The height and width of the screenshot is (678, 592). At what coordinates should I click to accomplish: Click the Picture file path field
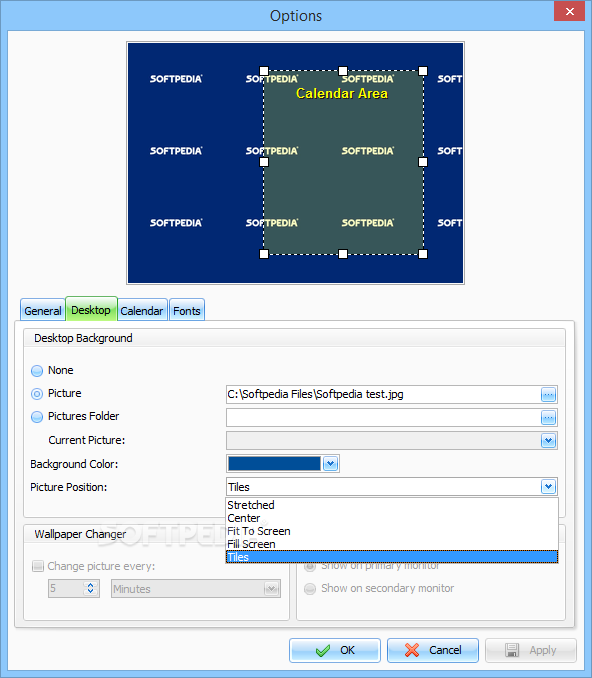[383, 394]
